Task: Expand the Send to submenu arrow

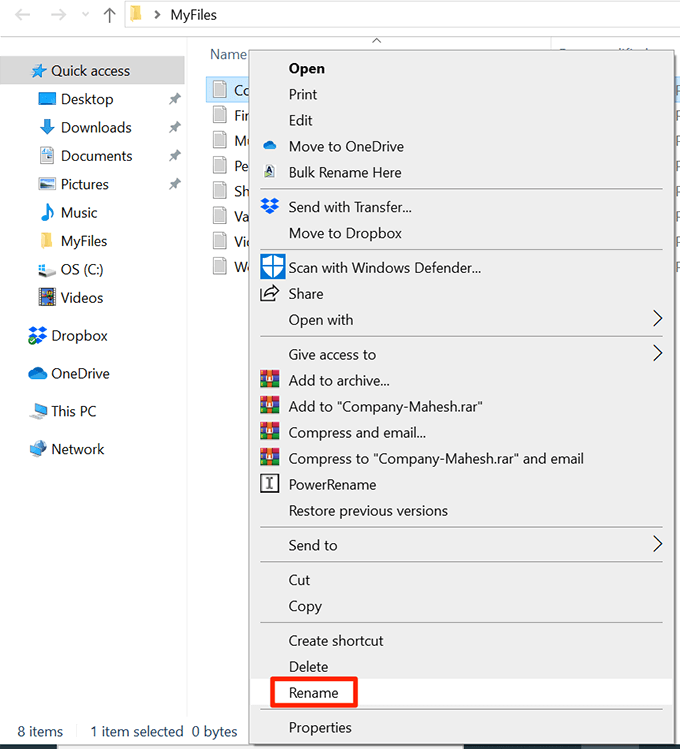Action: point(657,545)
